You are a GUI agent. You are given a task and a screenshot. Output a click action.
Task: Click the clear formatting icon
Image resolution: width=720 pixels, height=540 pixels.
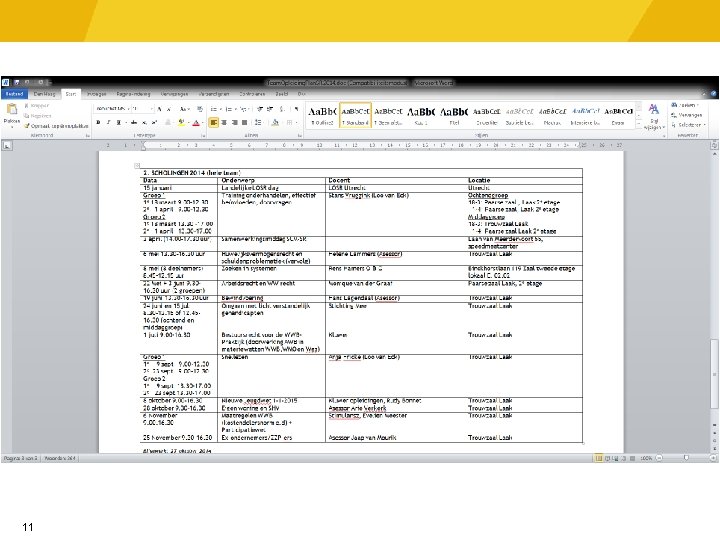200,109
